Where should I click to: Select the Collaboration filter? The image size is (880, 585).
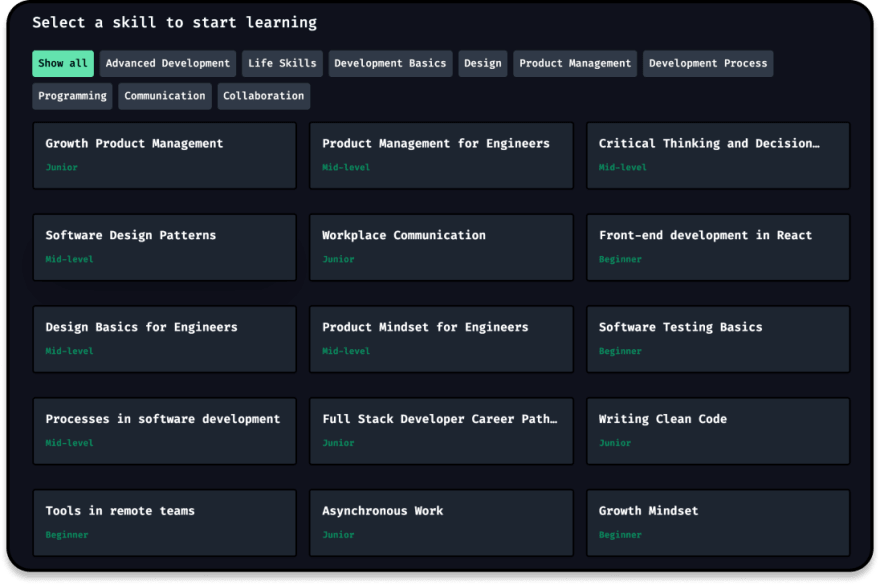264,96
